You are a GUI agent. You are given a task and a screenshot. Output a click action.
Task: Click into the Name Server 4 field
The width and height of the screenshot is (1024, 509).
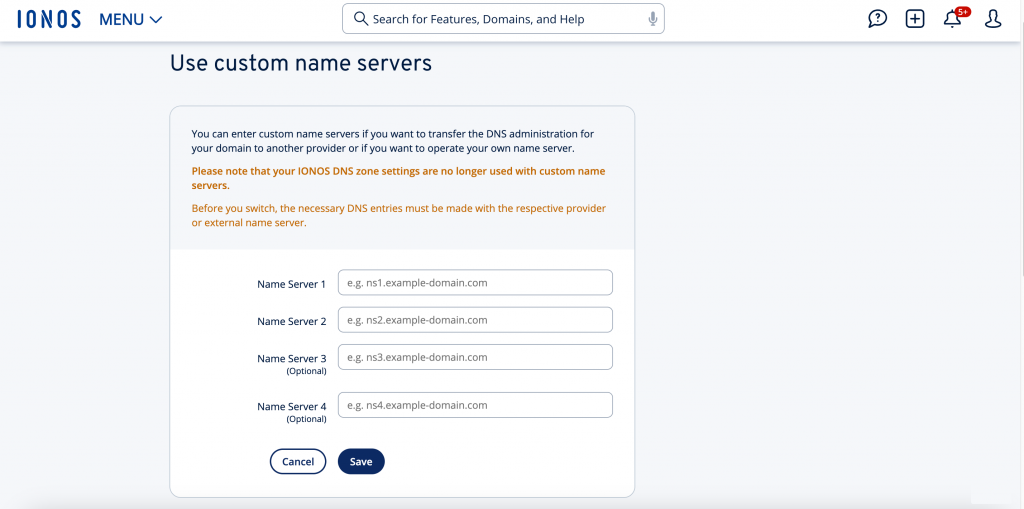click(475, 405)
